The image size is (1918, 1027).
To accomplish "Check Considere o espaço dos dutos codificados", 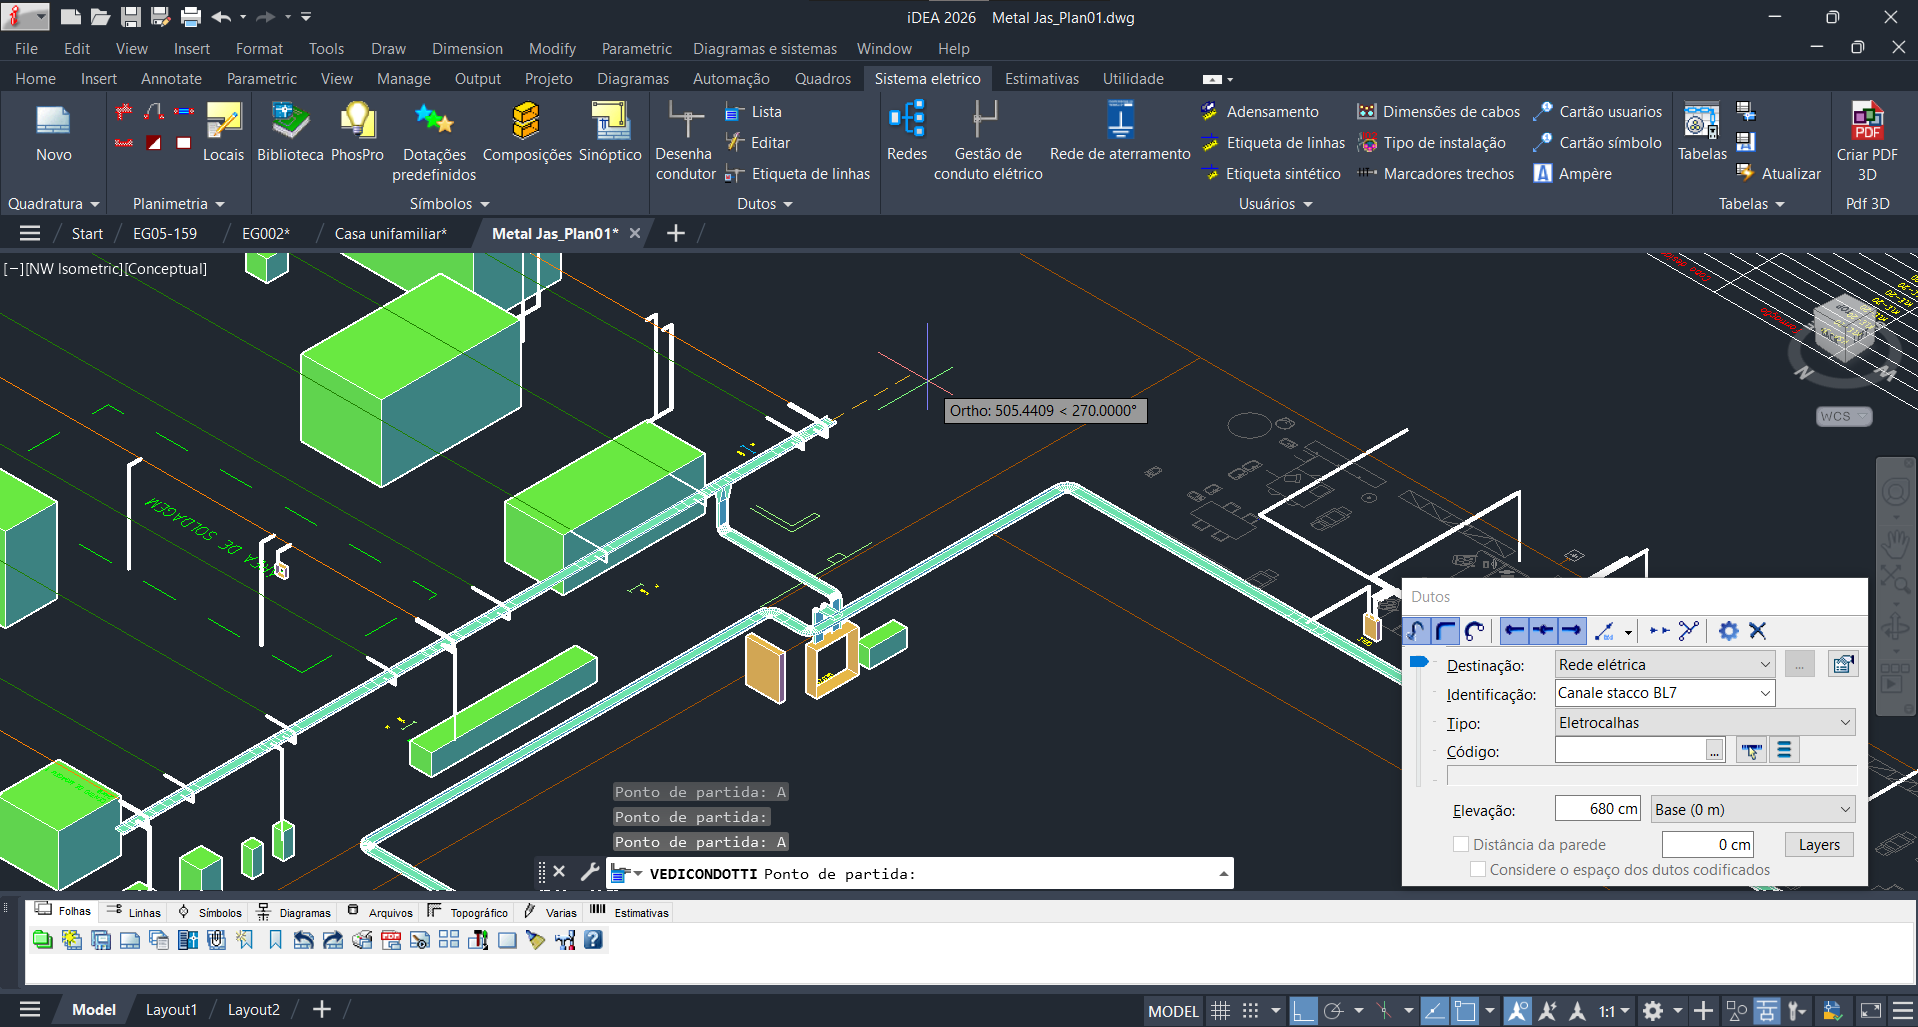I will point(1477,869).
